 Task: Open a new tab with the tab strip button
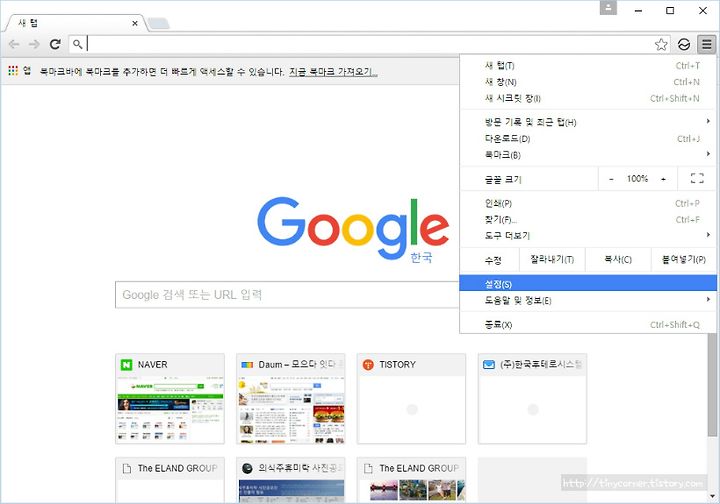pyautogui.click(x=158, y=23)
